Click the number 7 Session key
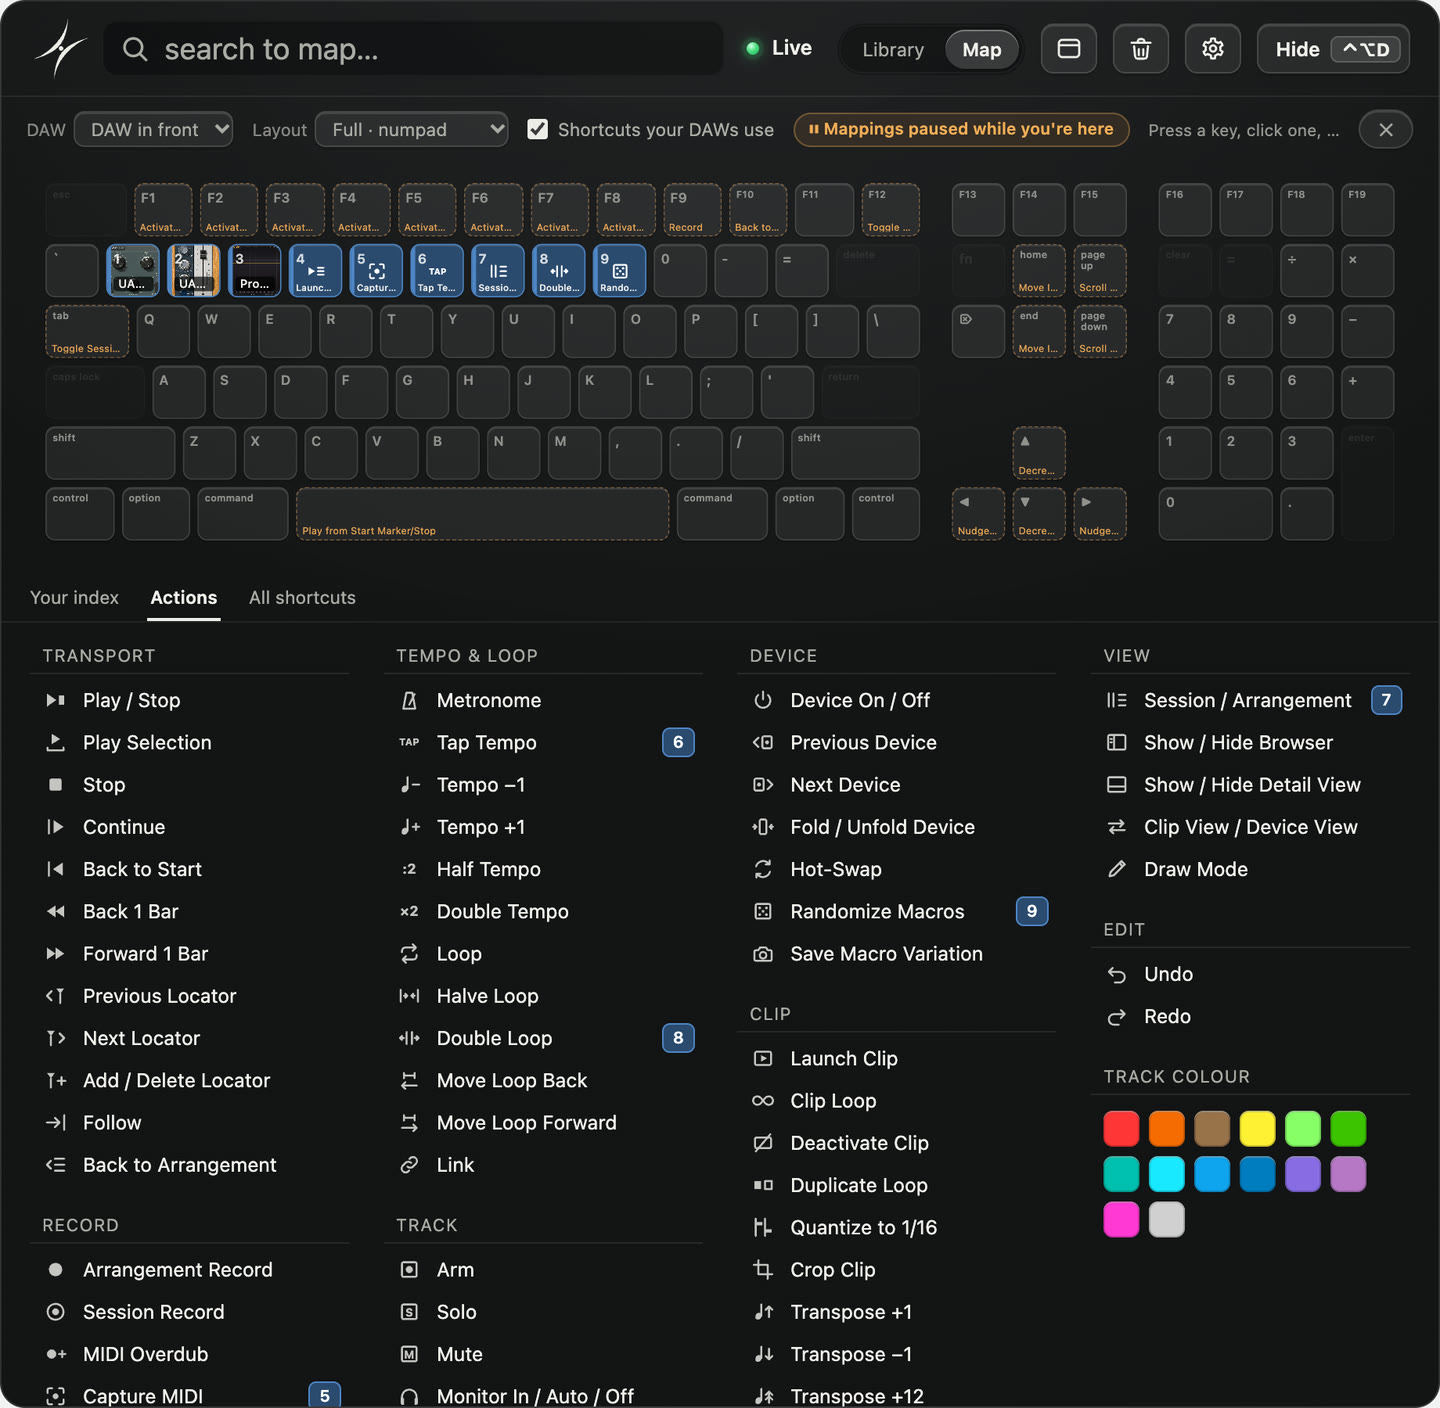The height and width of the screenshot is (1408, 1440). pos(498,271)
